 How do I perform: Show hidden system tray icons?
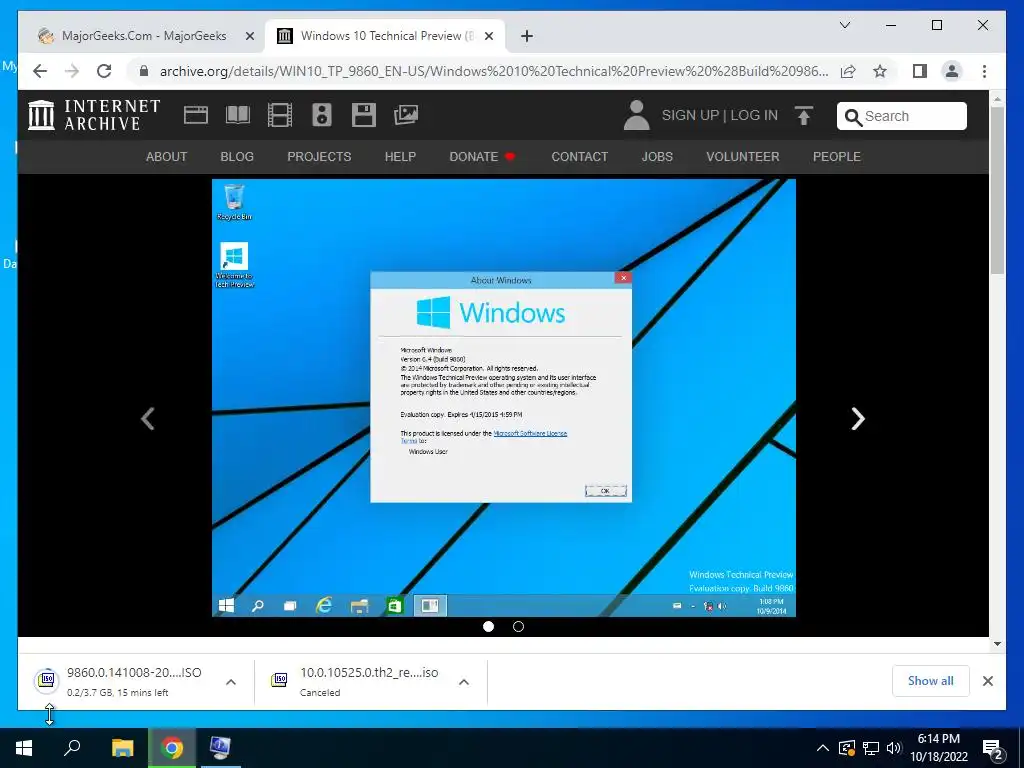click(x=823, y=748)
